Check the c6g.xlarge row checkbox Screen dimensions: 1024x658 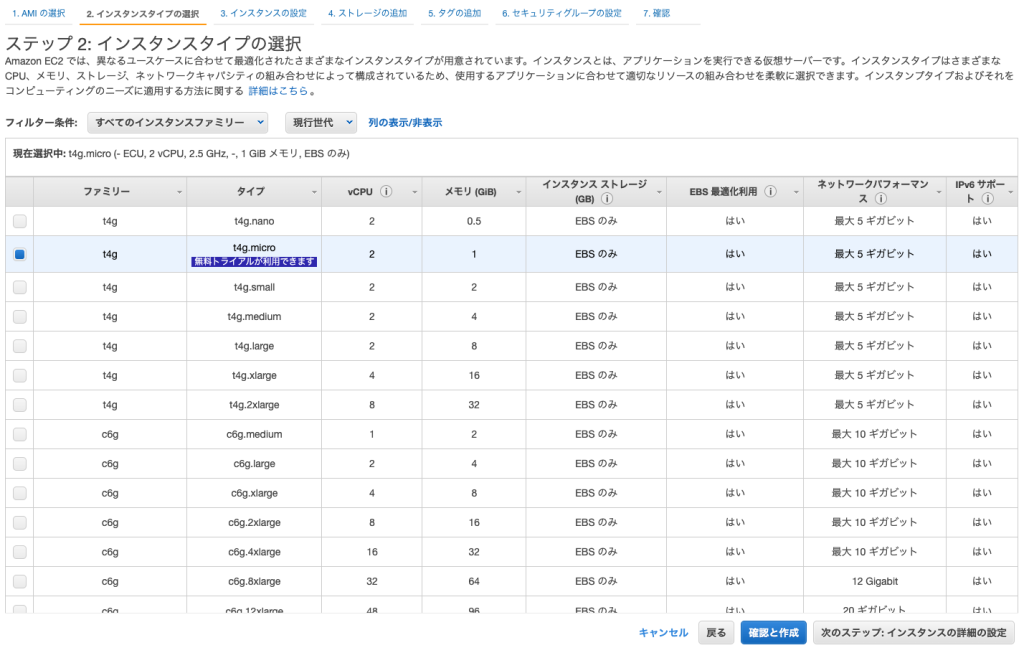click(x=20, y=493)
